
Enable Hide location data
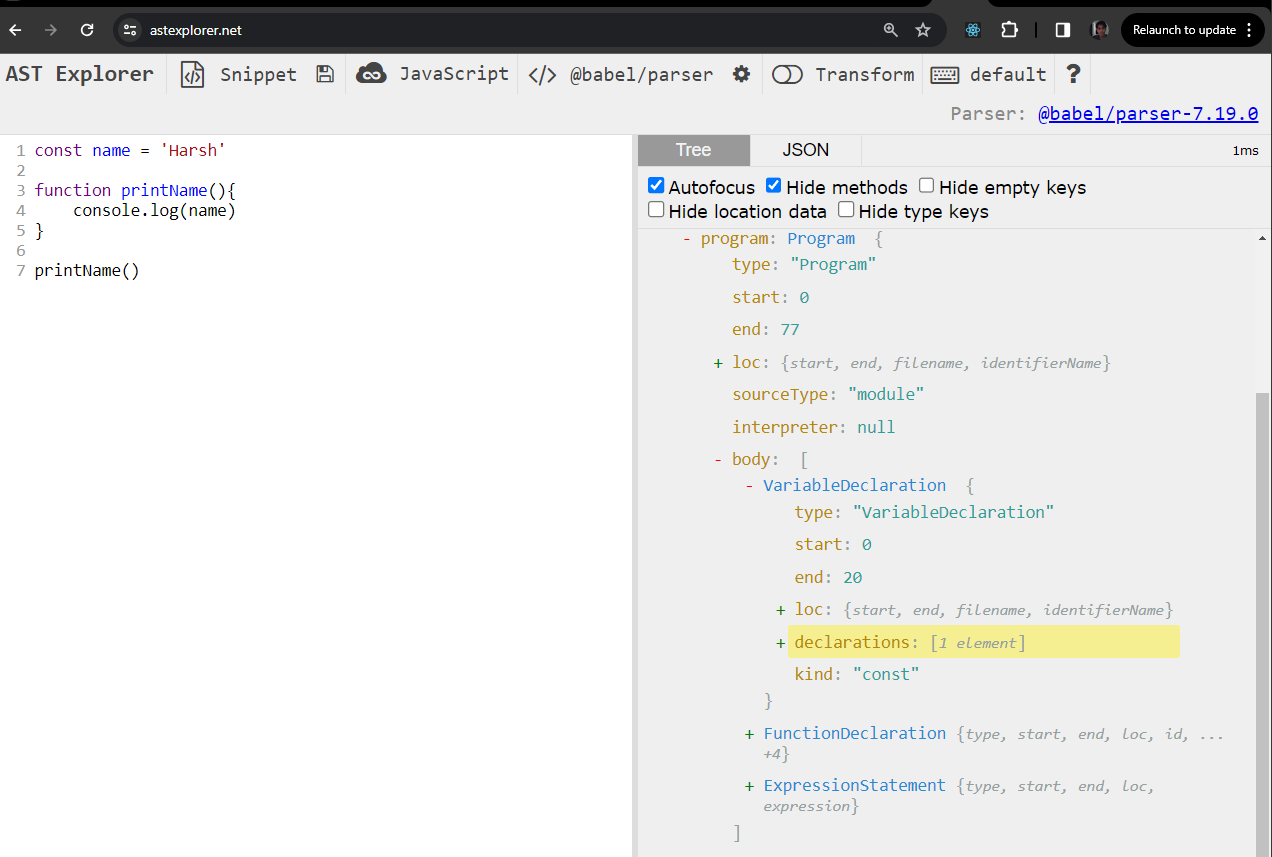click(x=656, y=209)
